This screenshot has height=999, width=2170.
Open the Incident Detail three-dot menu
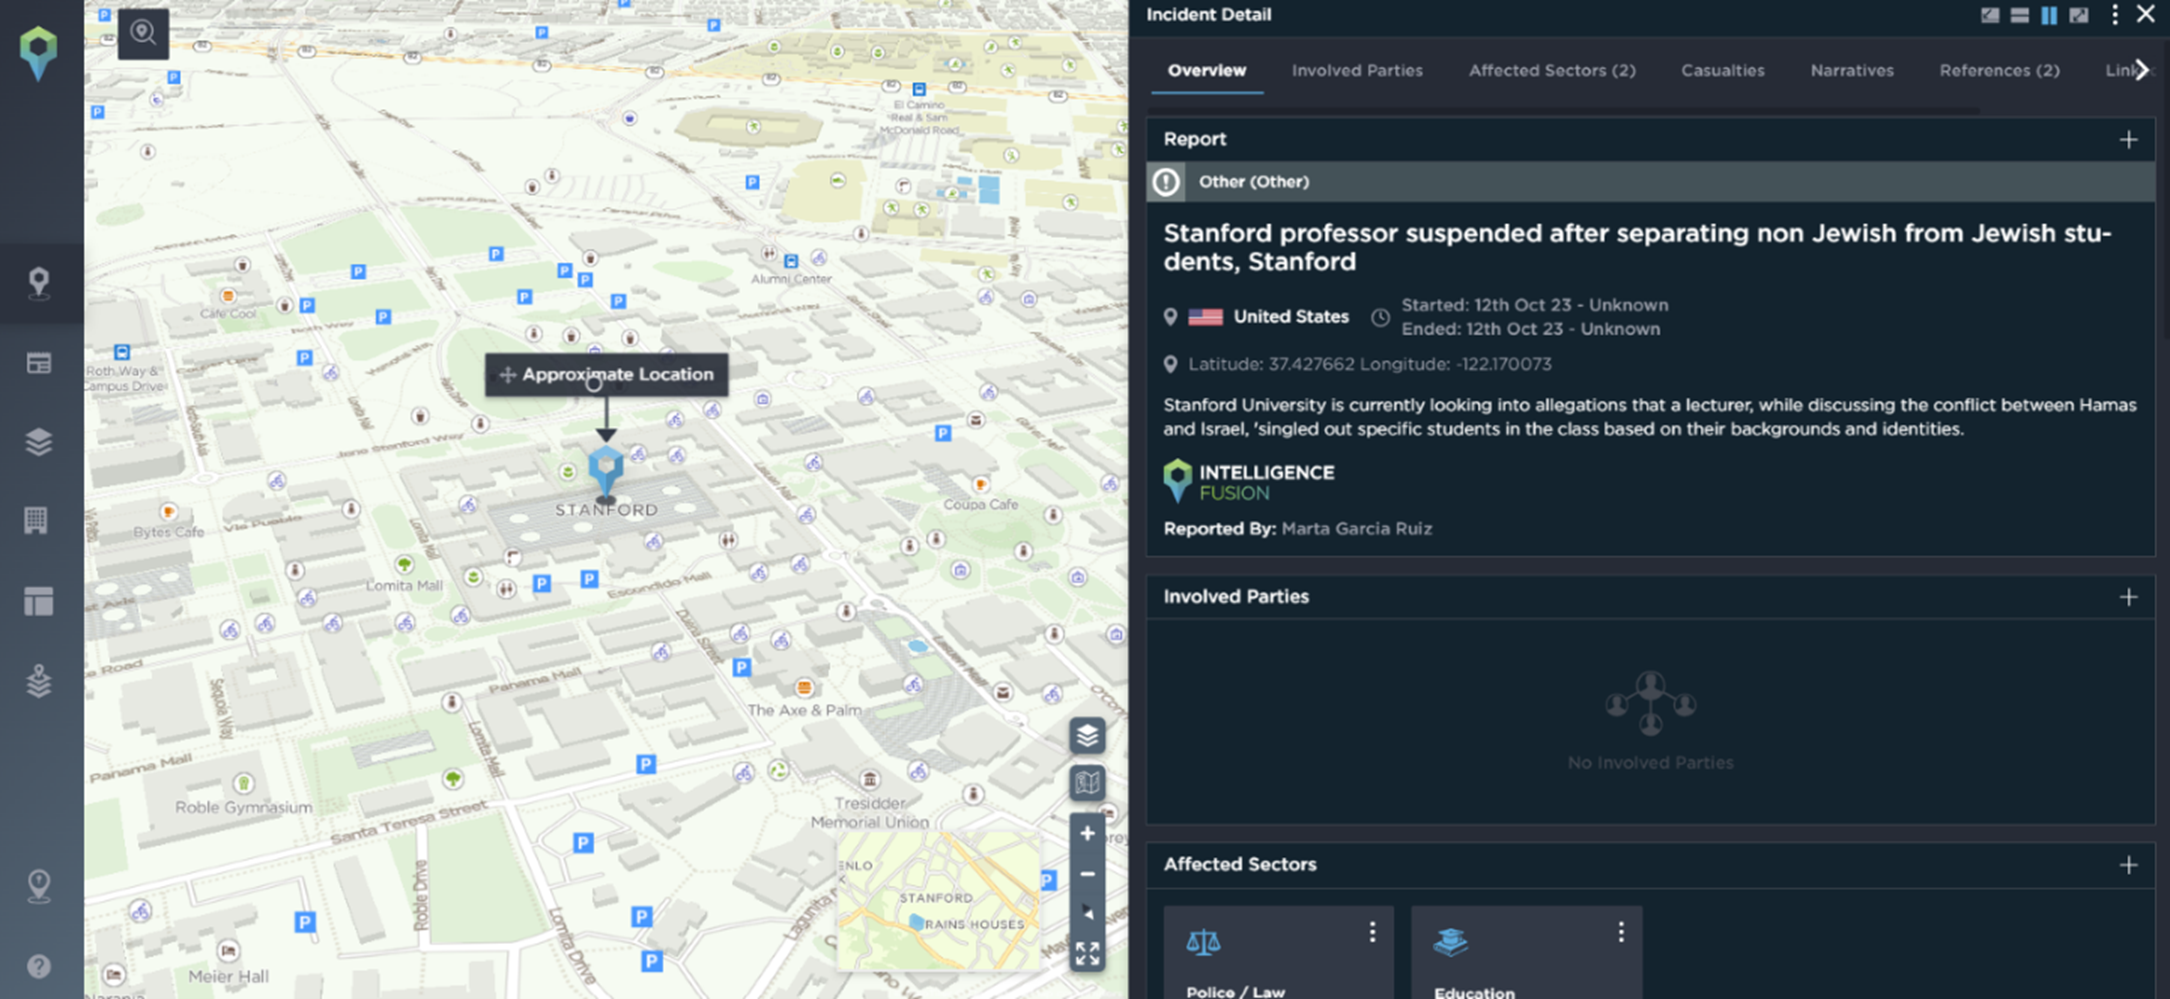coord(2114,15)
